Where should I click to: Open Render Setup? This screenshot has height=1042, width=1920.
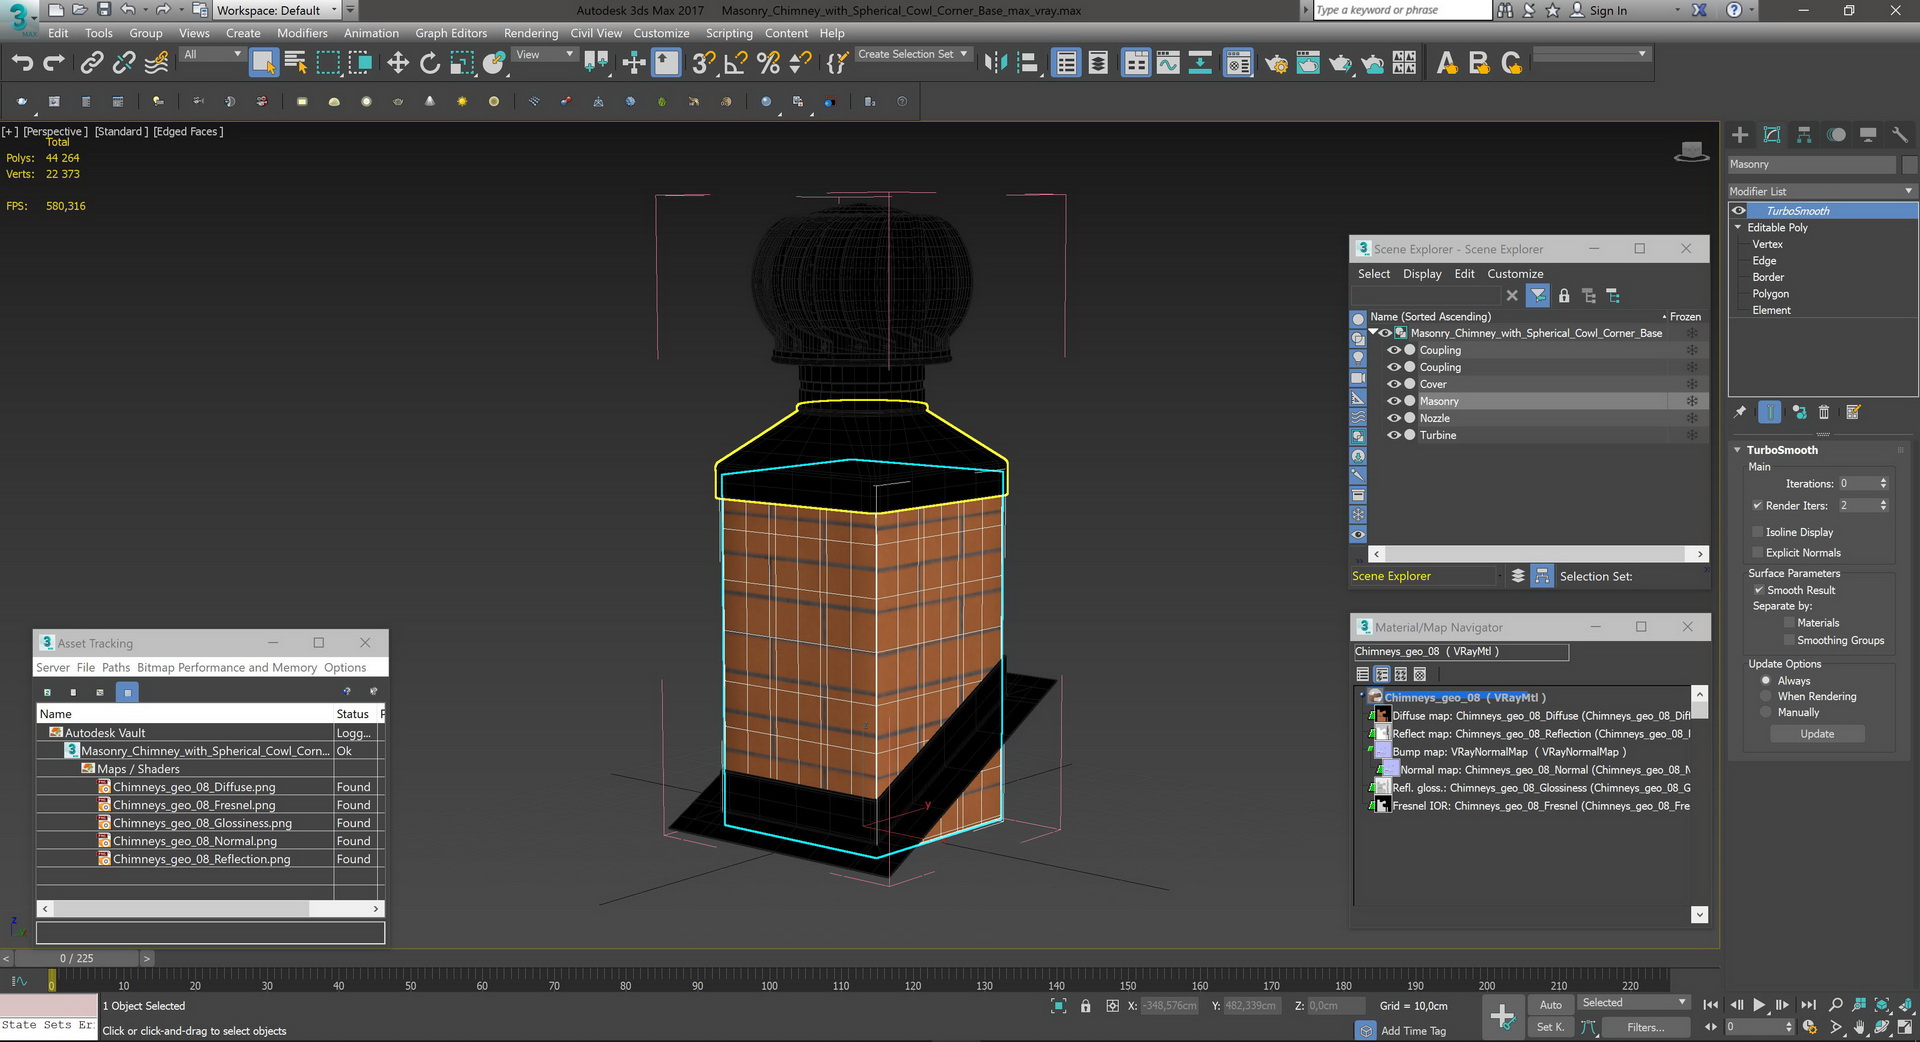click(x=1276, y=63)
